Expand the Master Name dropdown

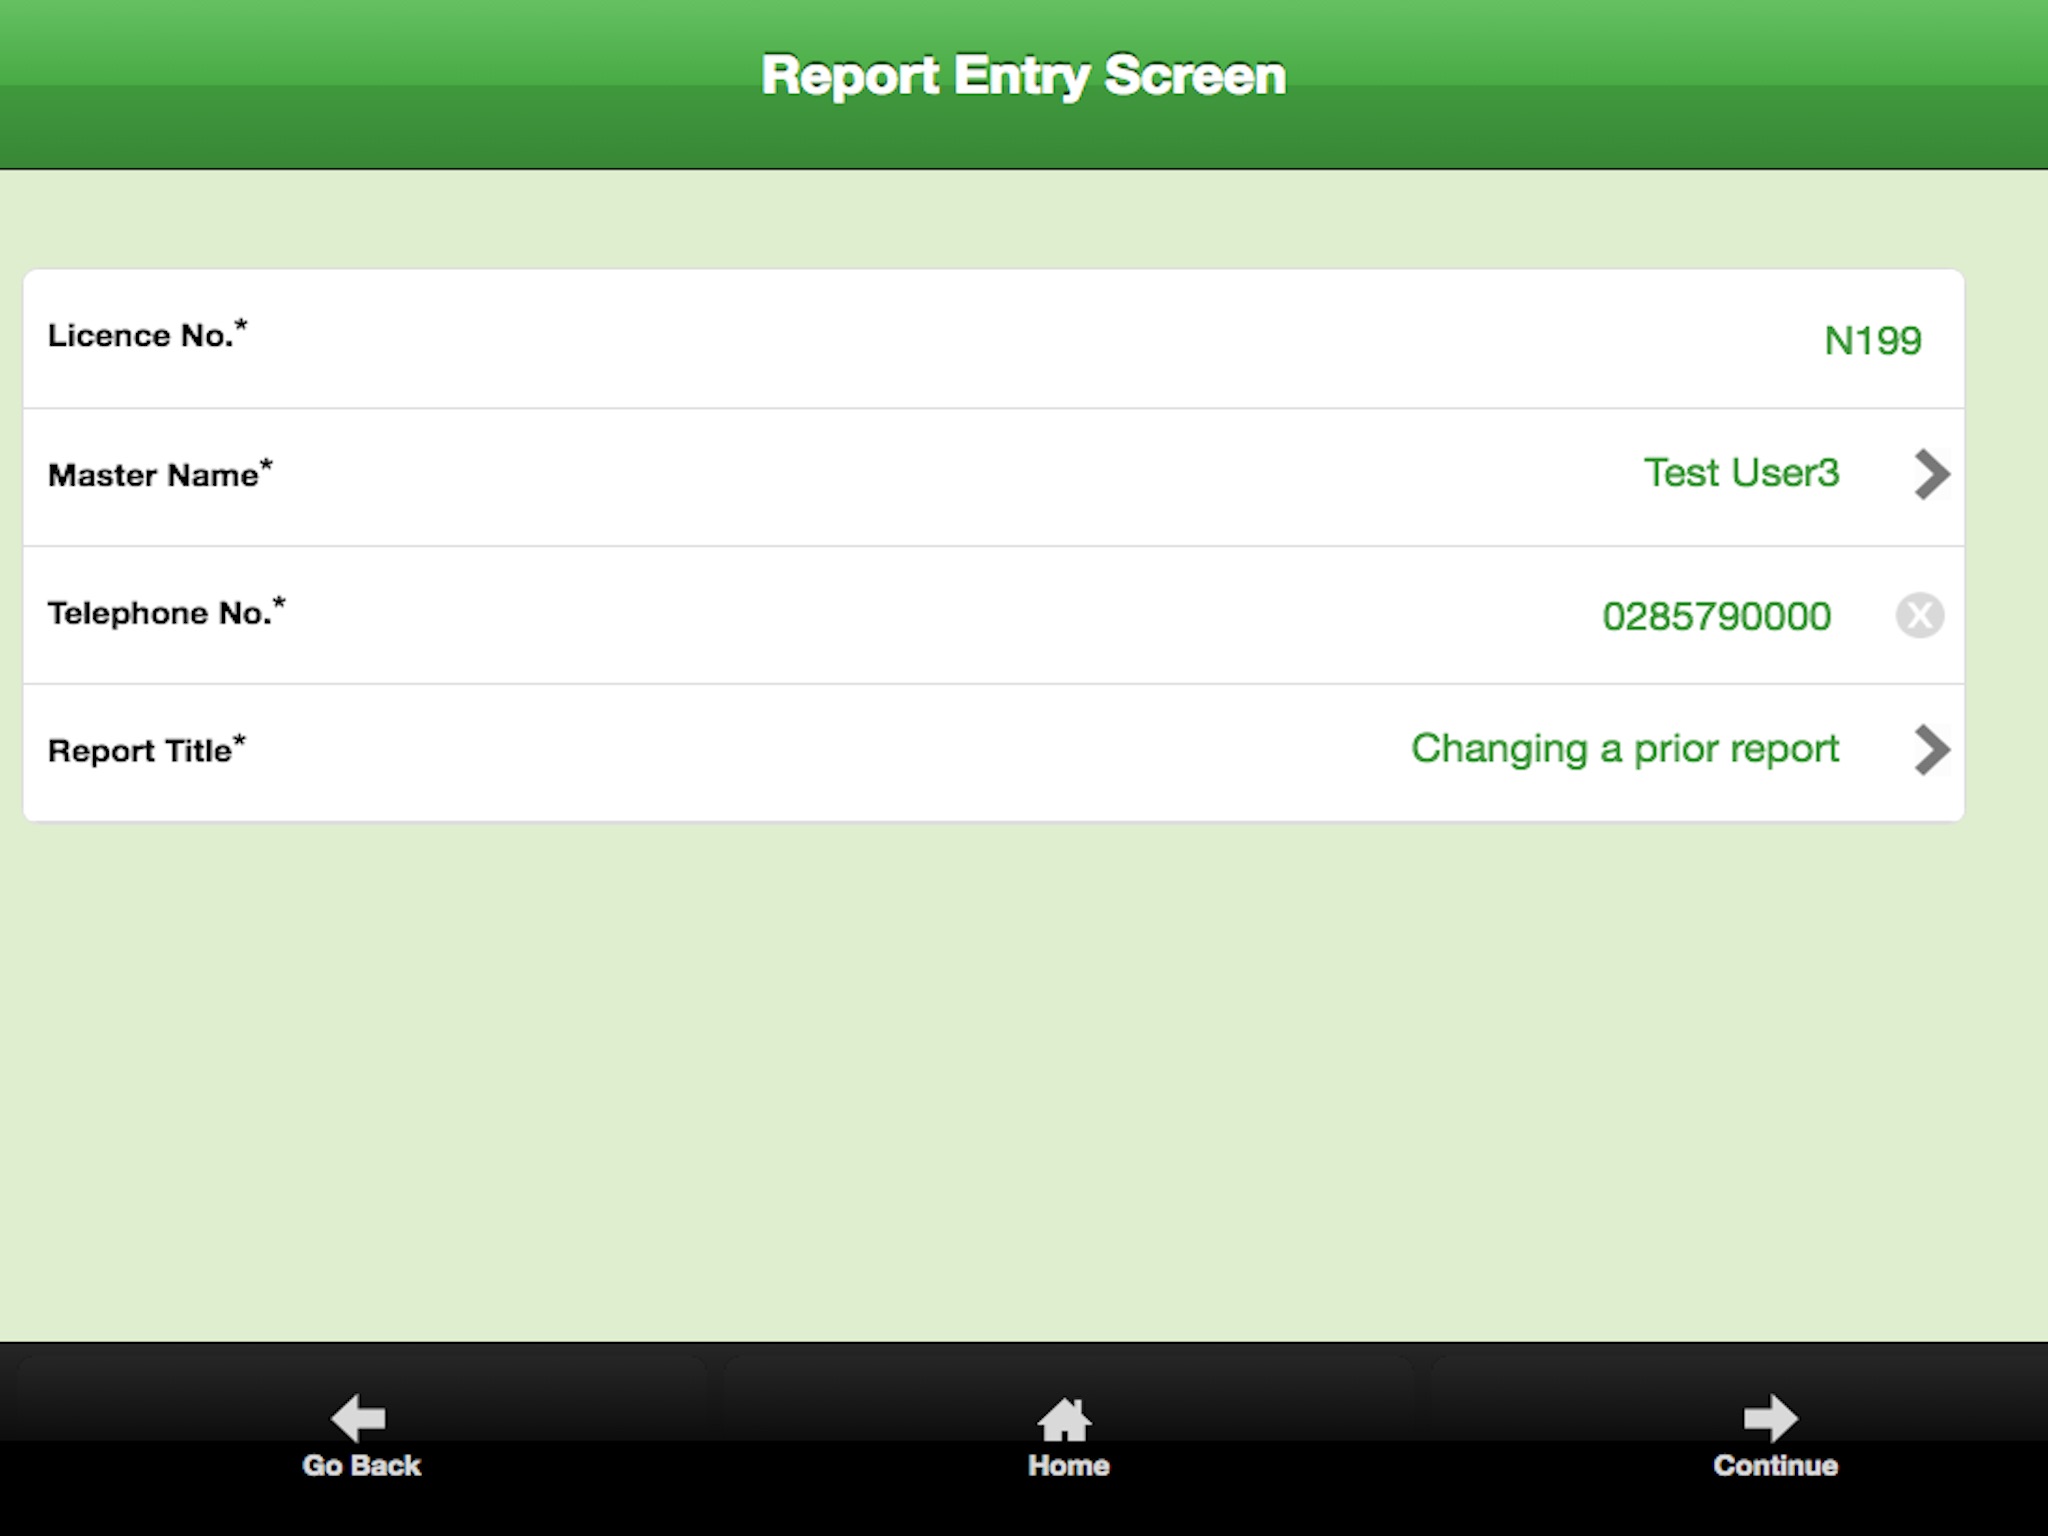pyautogui.click(x=1929, y=474)
